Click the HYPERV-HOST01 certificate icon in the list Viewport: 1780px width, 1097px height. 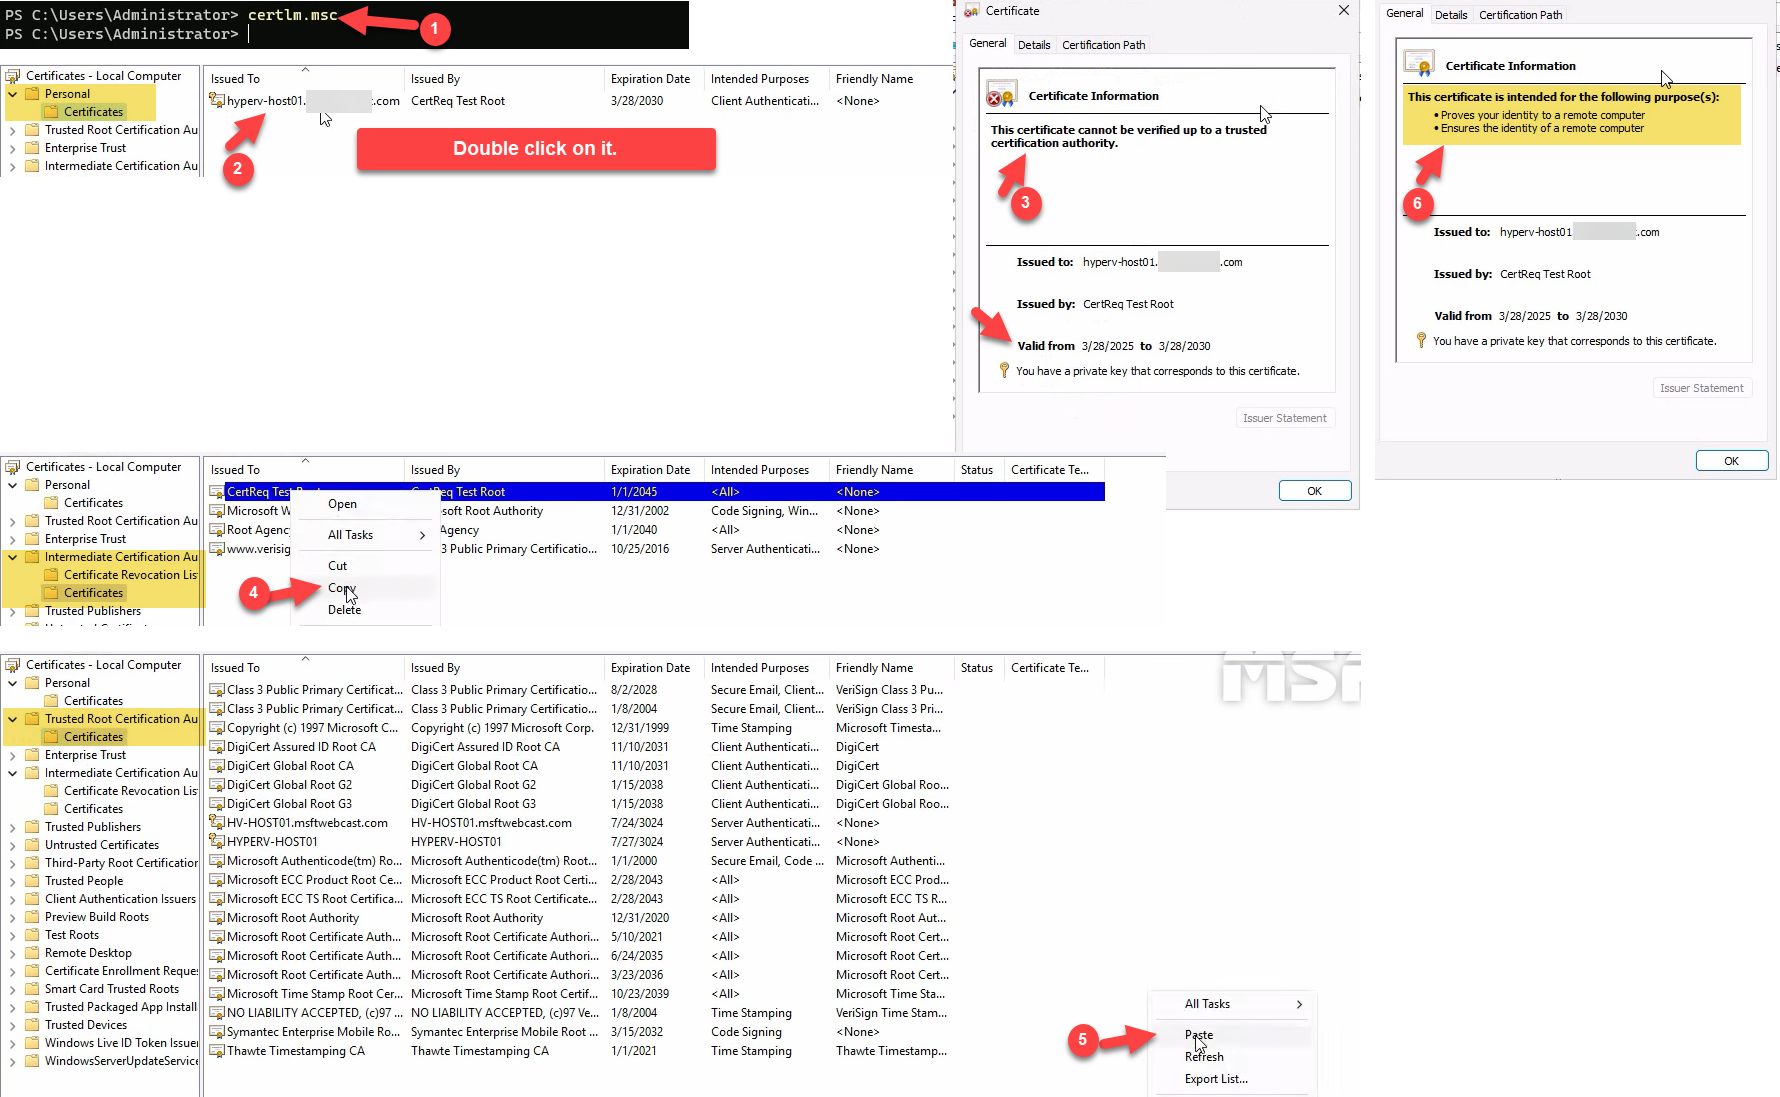point(216,842)
